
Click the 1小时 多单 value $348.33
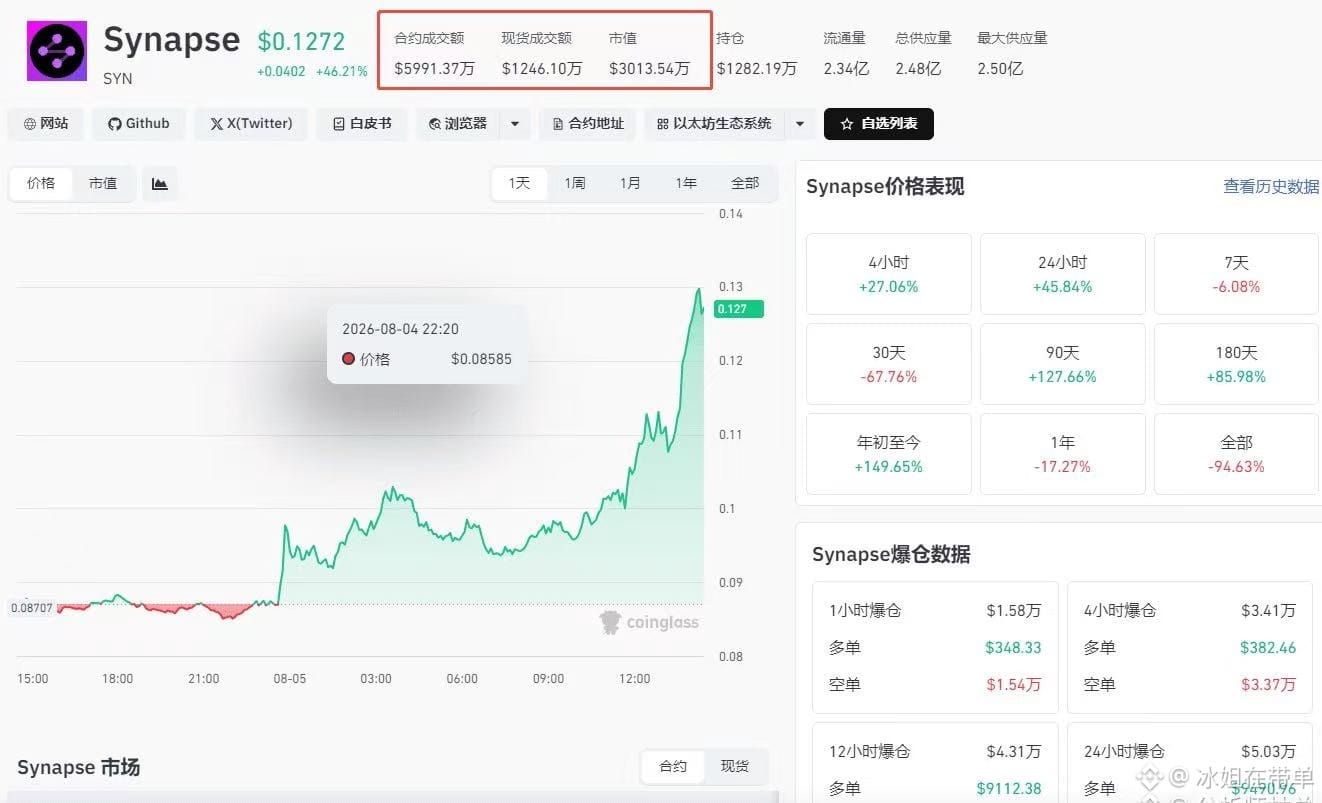[1013, 647]
